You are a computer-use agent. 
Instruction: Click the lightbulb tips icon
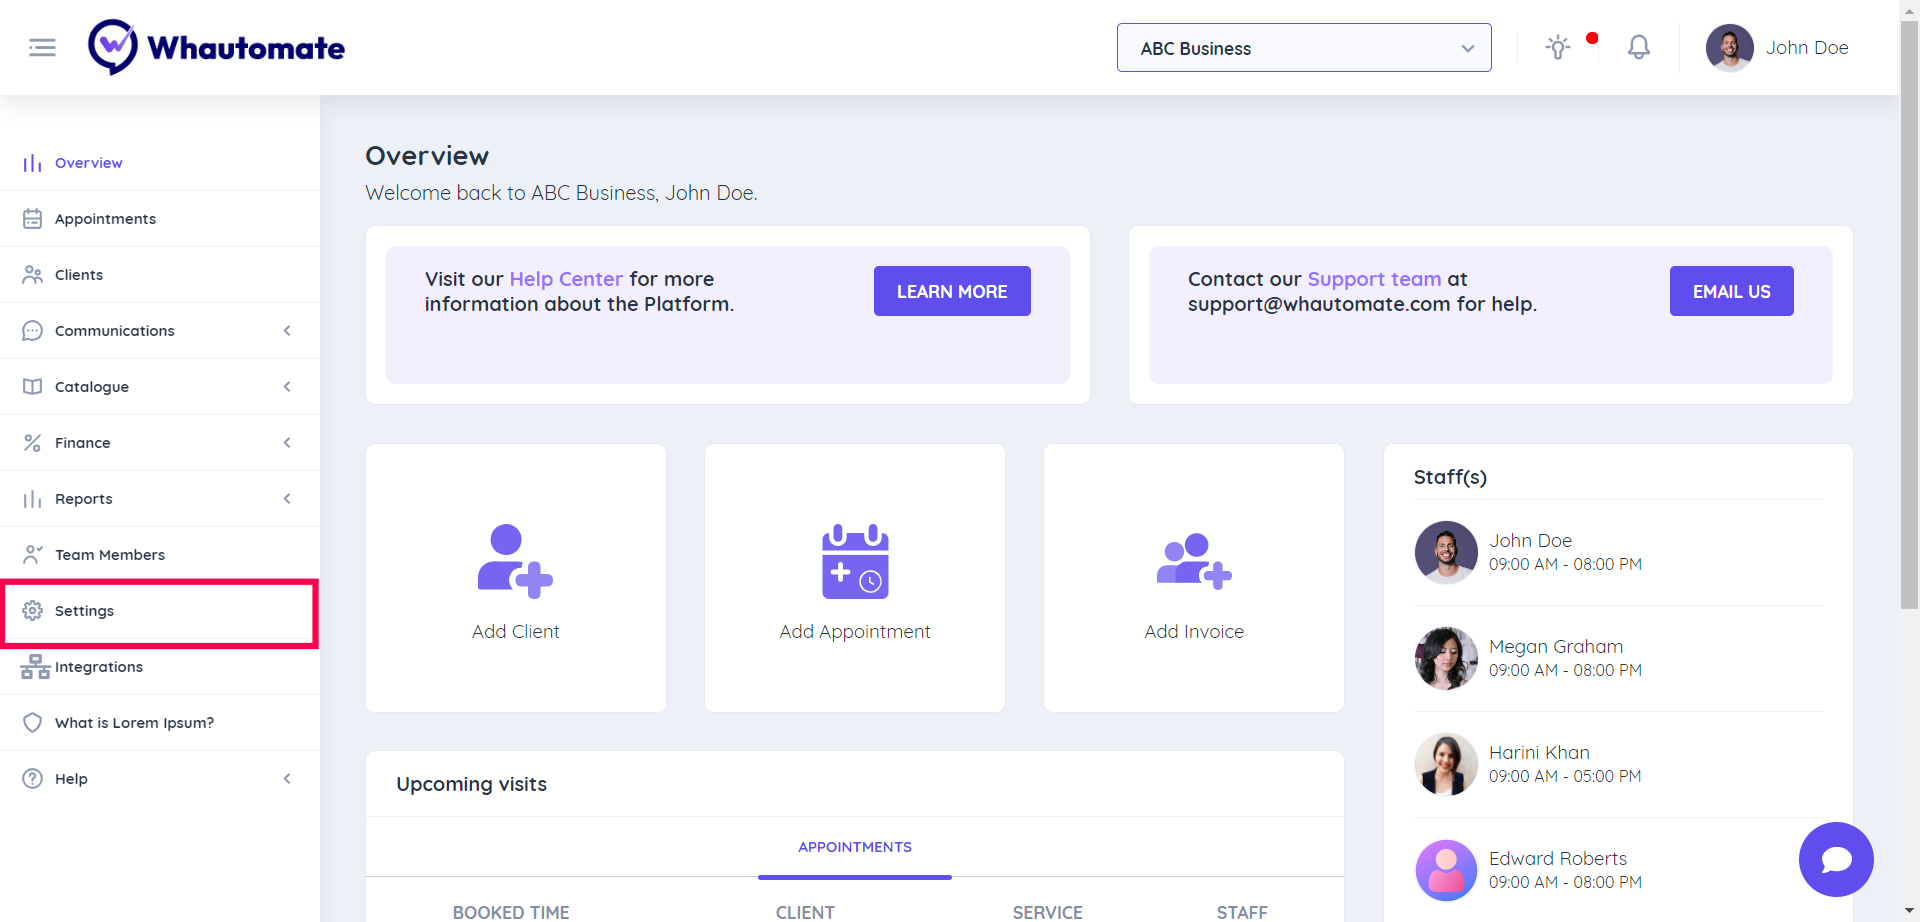pyautogui.click(x=1557, y=47)
